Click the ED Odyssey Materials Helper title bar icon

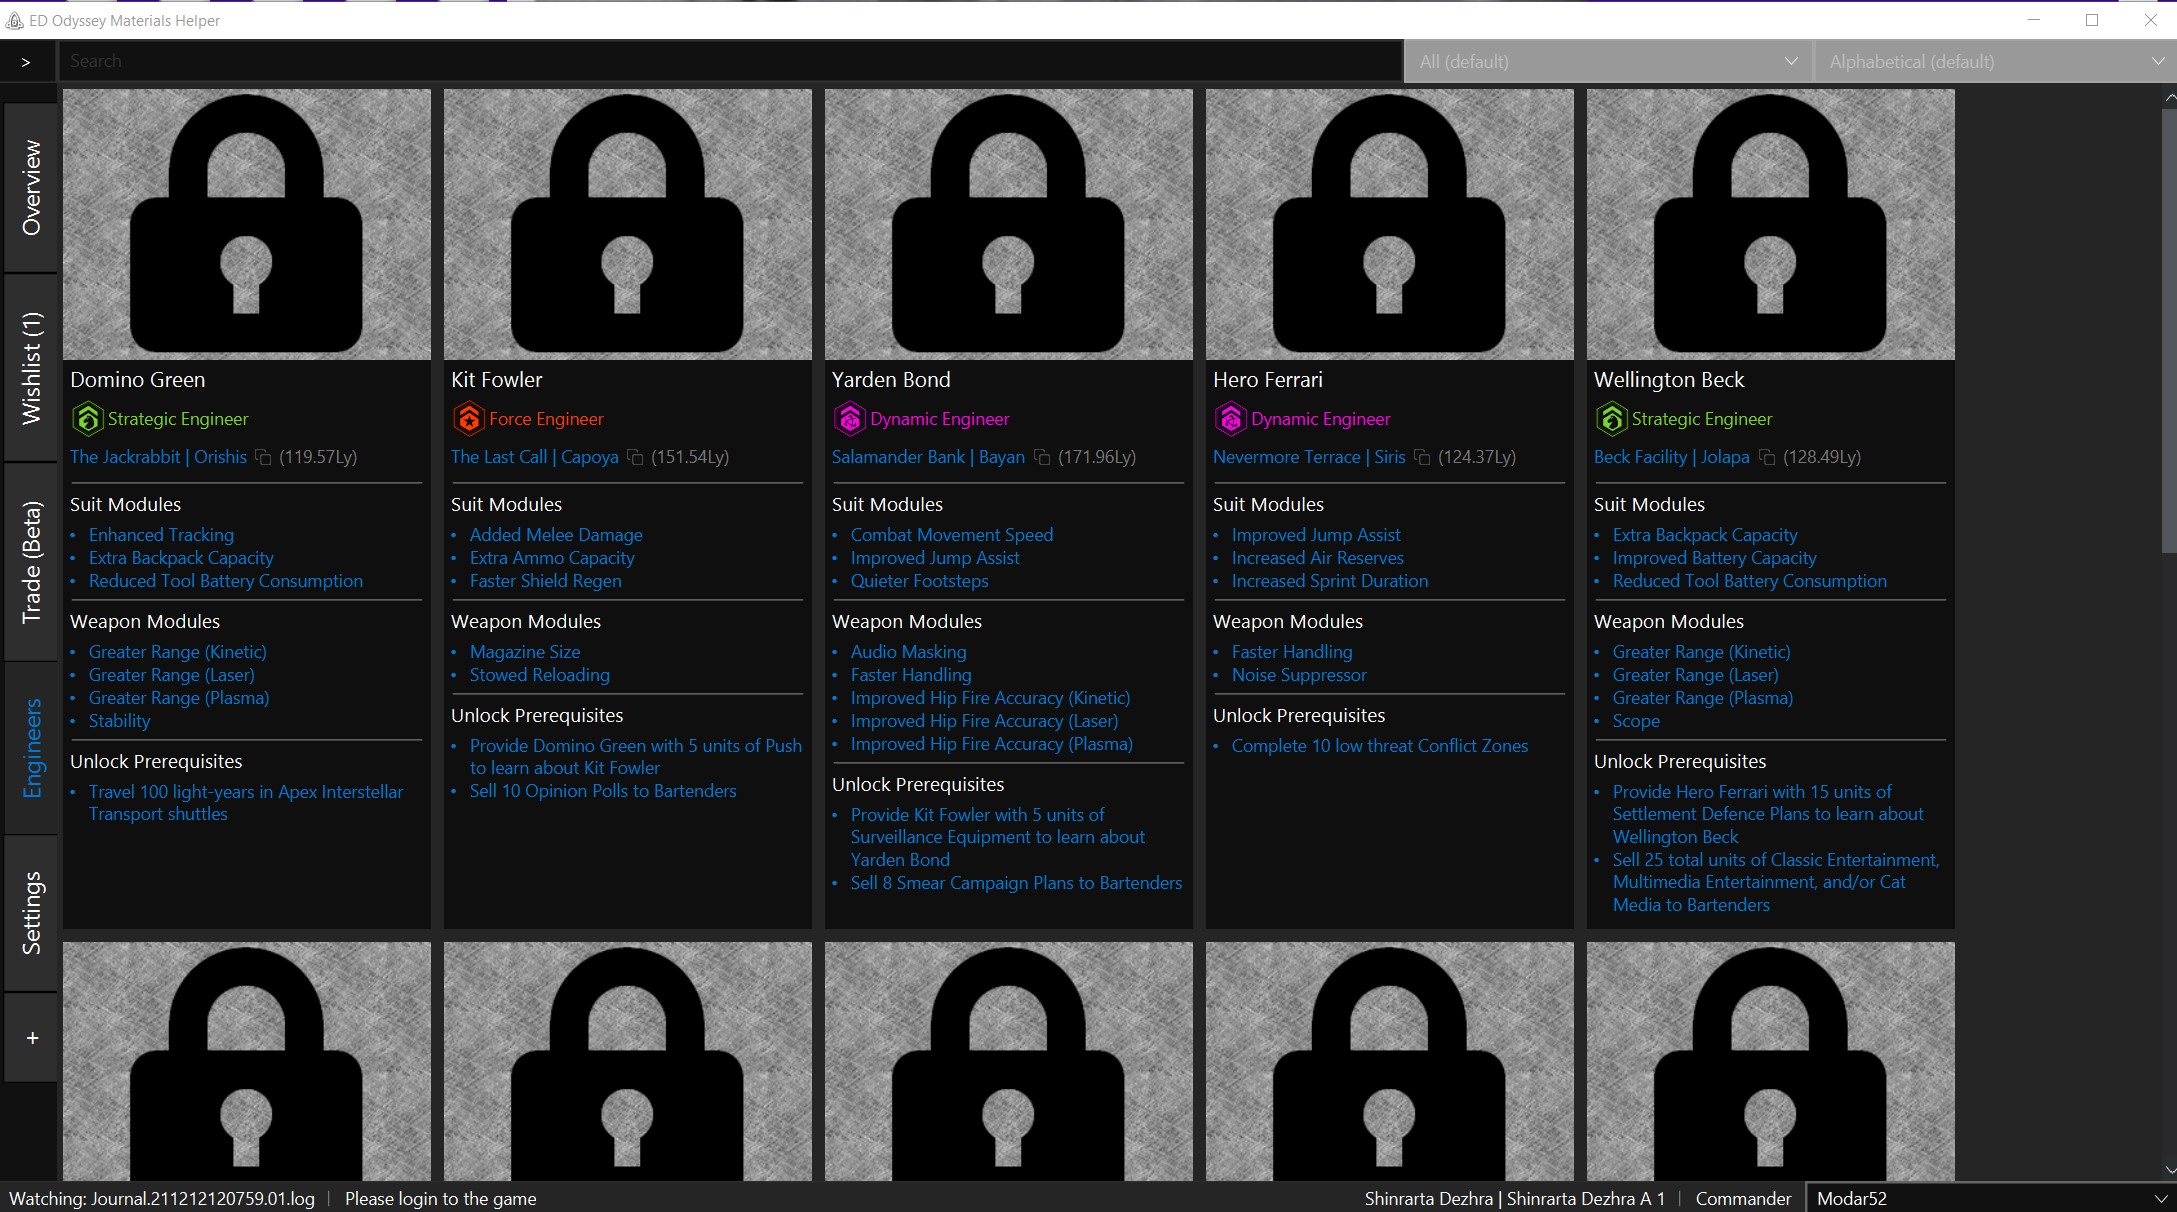pyautogui.click(x=15, y=19)
